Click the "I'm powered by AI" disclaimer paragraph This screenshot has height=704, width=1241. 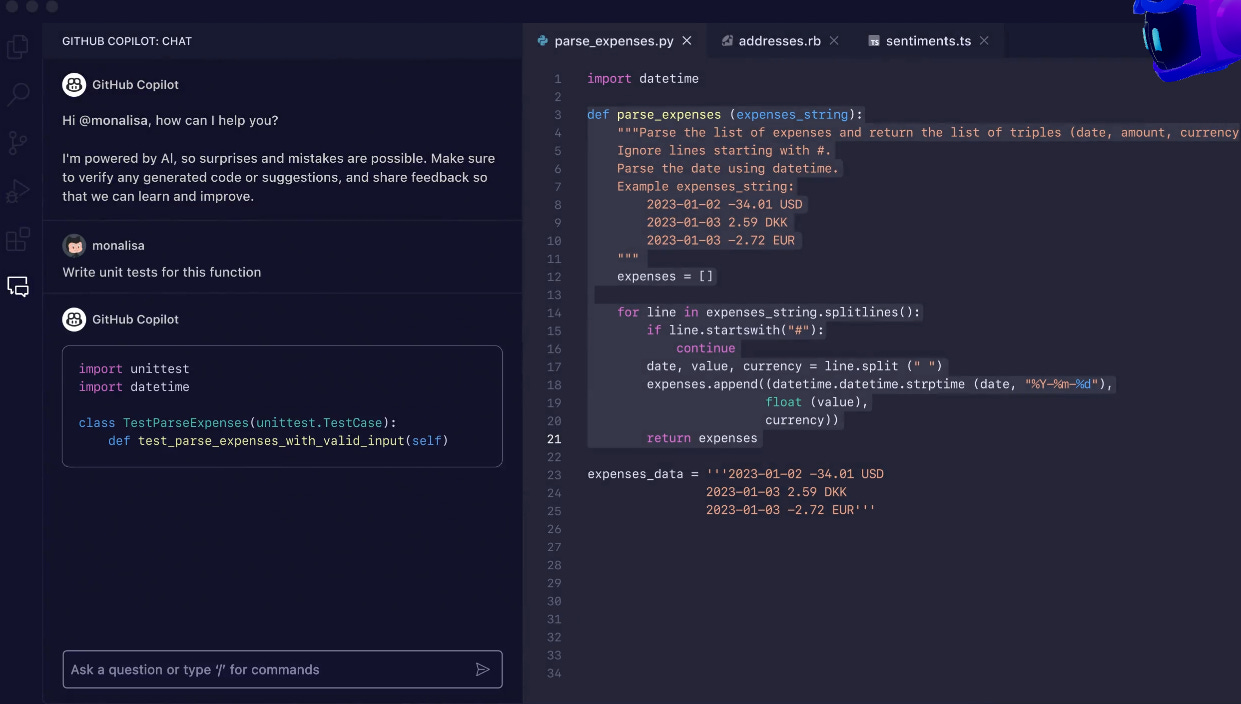(278, 178)
